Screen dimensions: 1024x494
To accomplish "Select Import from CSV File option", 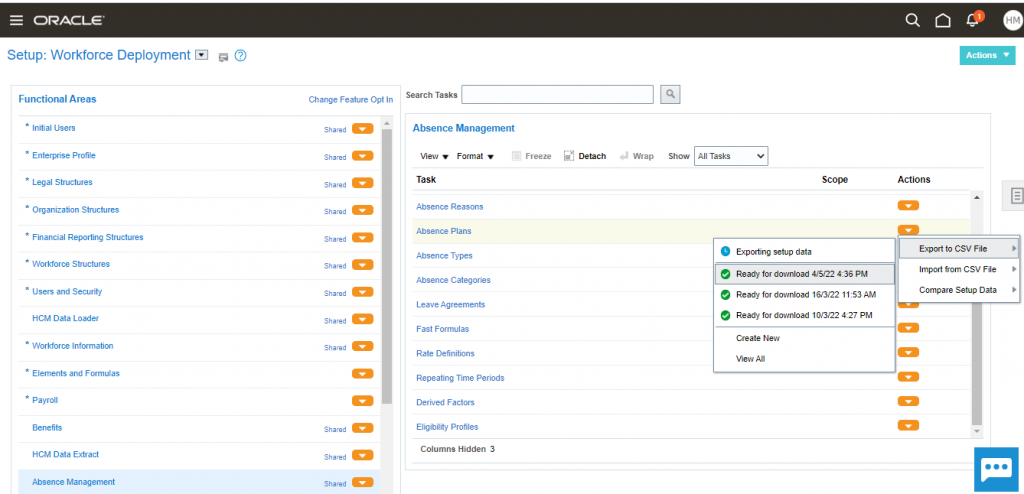I will 957,269.
